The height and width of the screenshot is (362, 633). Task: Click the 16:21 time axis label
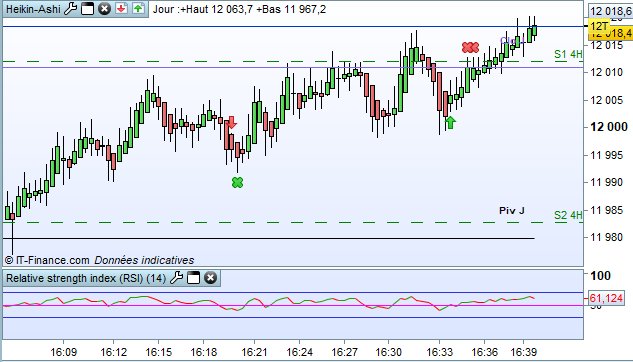(x=254, y=352)
